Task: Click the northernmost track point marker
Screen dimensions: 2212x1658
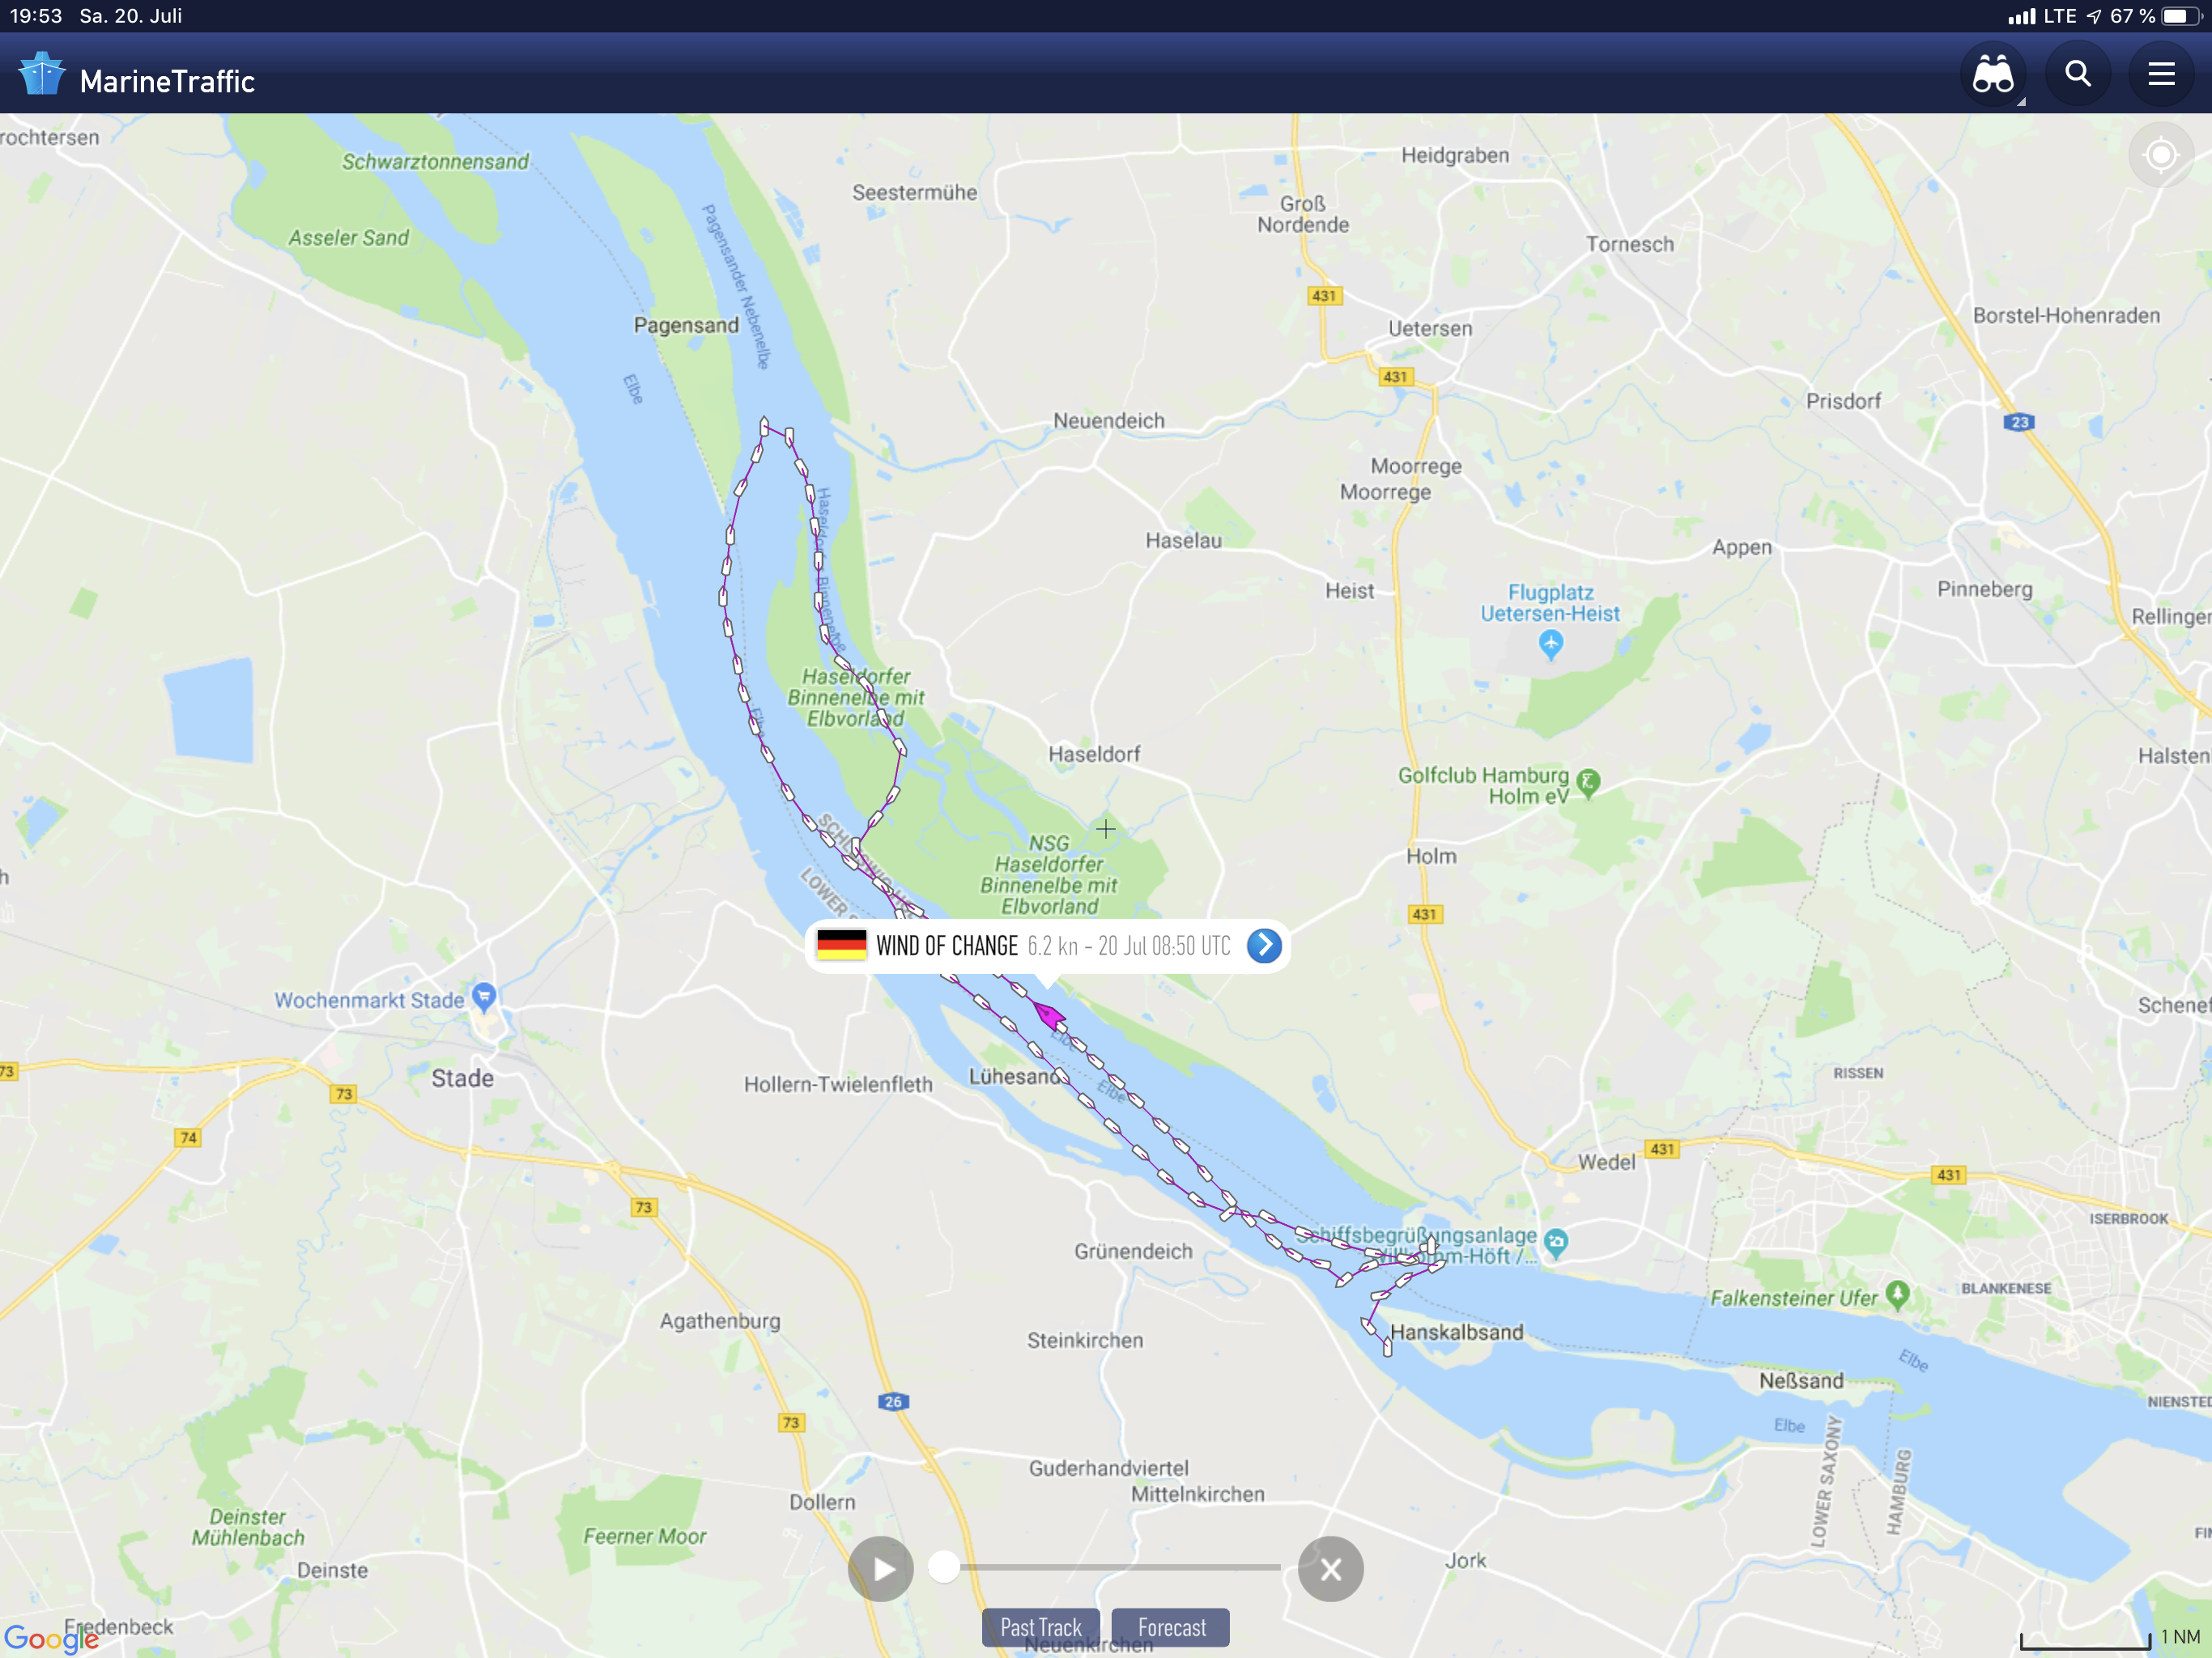Action: [x=765, y=426]
